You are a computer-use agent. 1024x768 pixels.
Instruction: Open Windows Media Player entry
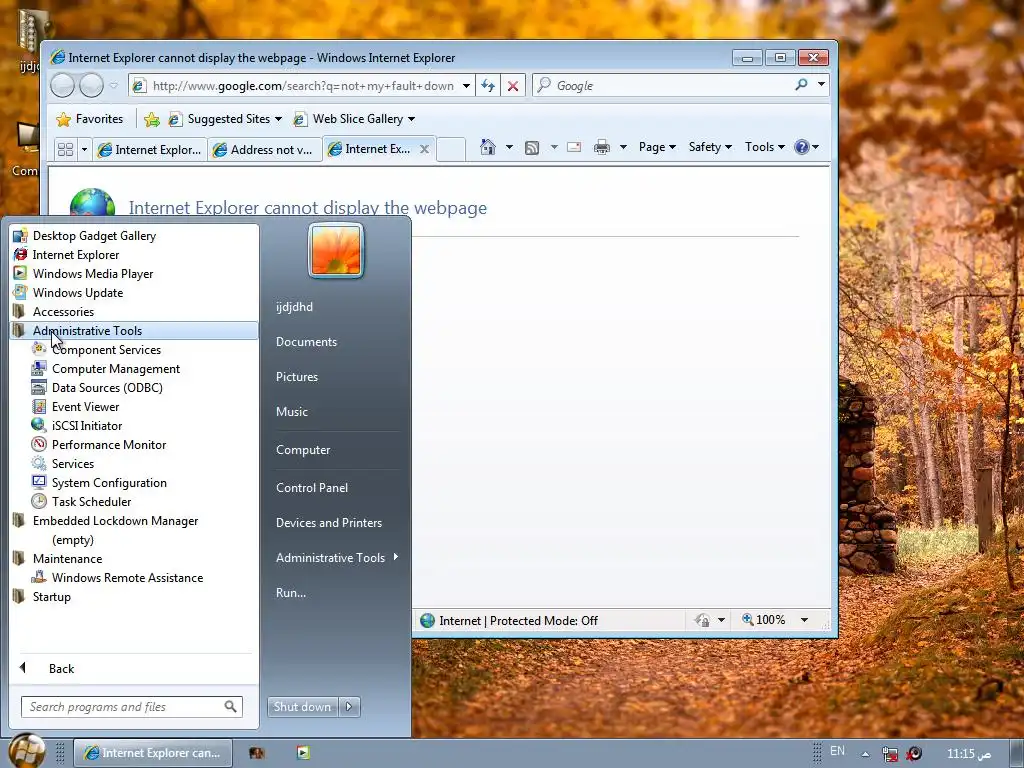pyautogui.click(x=134, y=274)
